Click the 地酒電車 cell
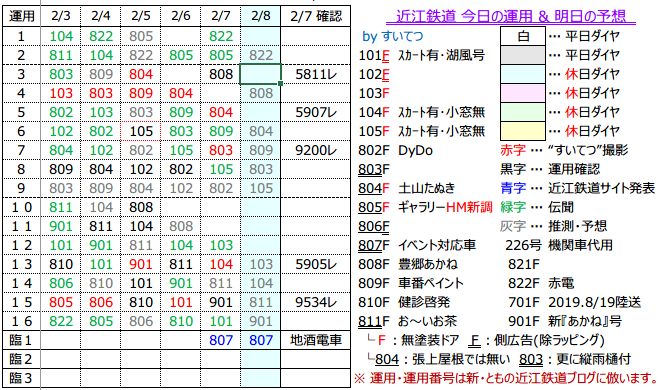 pyautogui.click(x=316, y=340)
